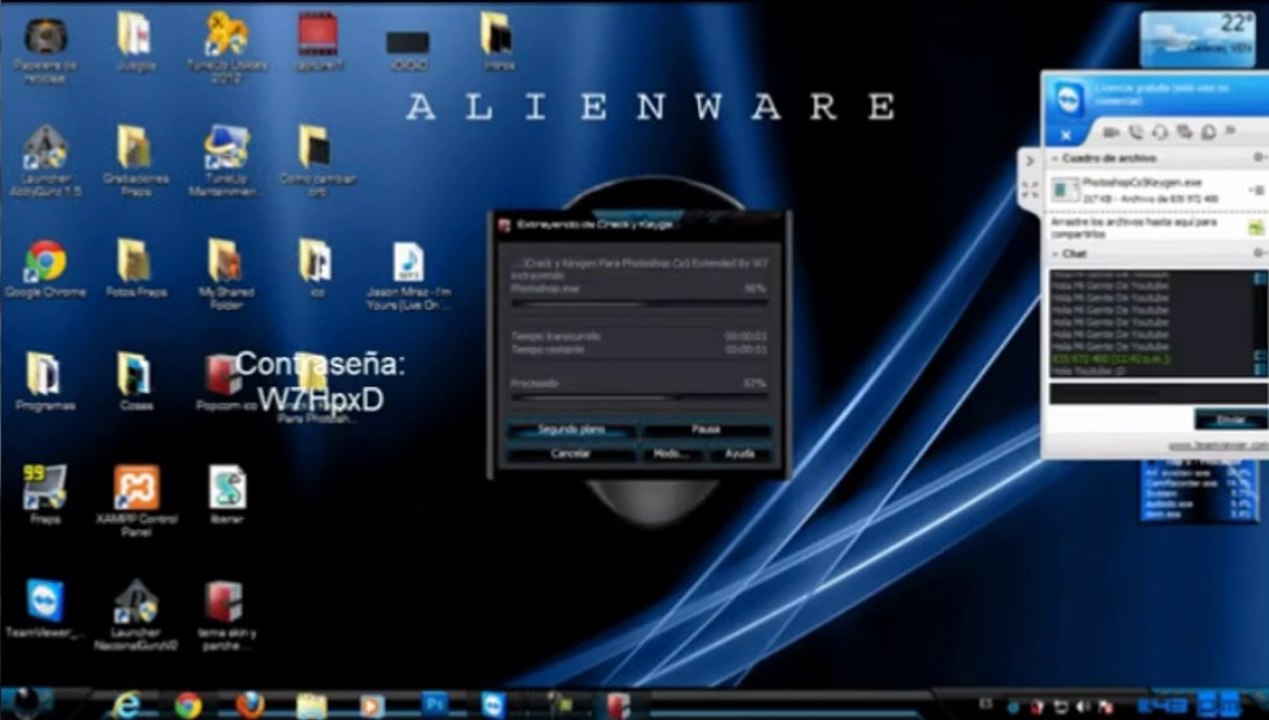Click the Enviar button in TeamViewer chat

(1230, 419)
